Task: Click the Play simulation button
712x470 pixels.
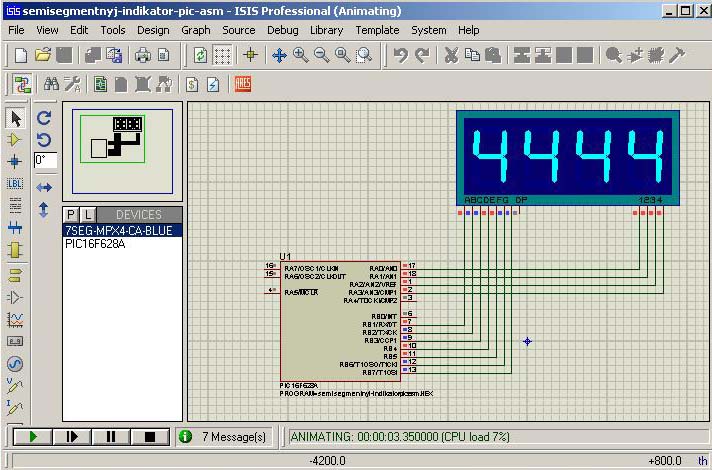Action: pyautogui.click(x=33, y=437)
